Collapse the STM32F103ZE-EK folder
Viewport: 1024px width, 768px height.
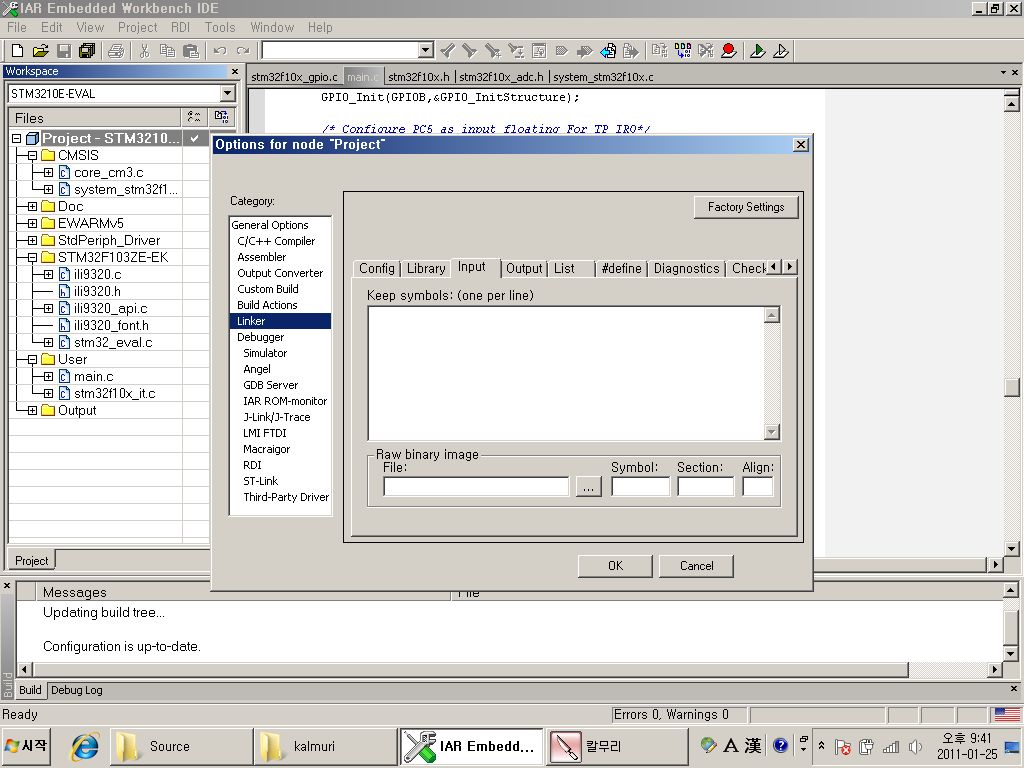click(x=32, y=257)
